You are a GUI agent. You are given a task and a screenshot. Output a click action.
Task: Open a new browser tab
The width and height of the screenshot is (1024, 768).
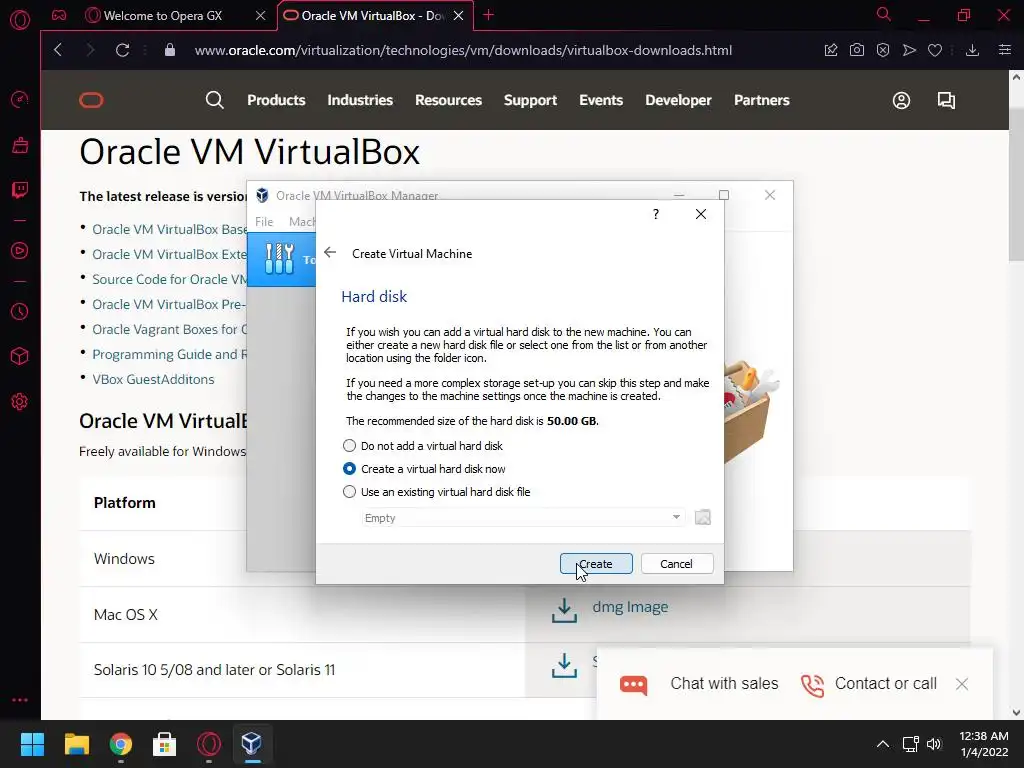(x=488, y=15)
